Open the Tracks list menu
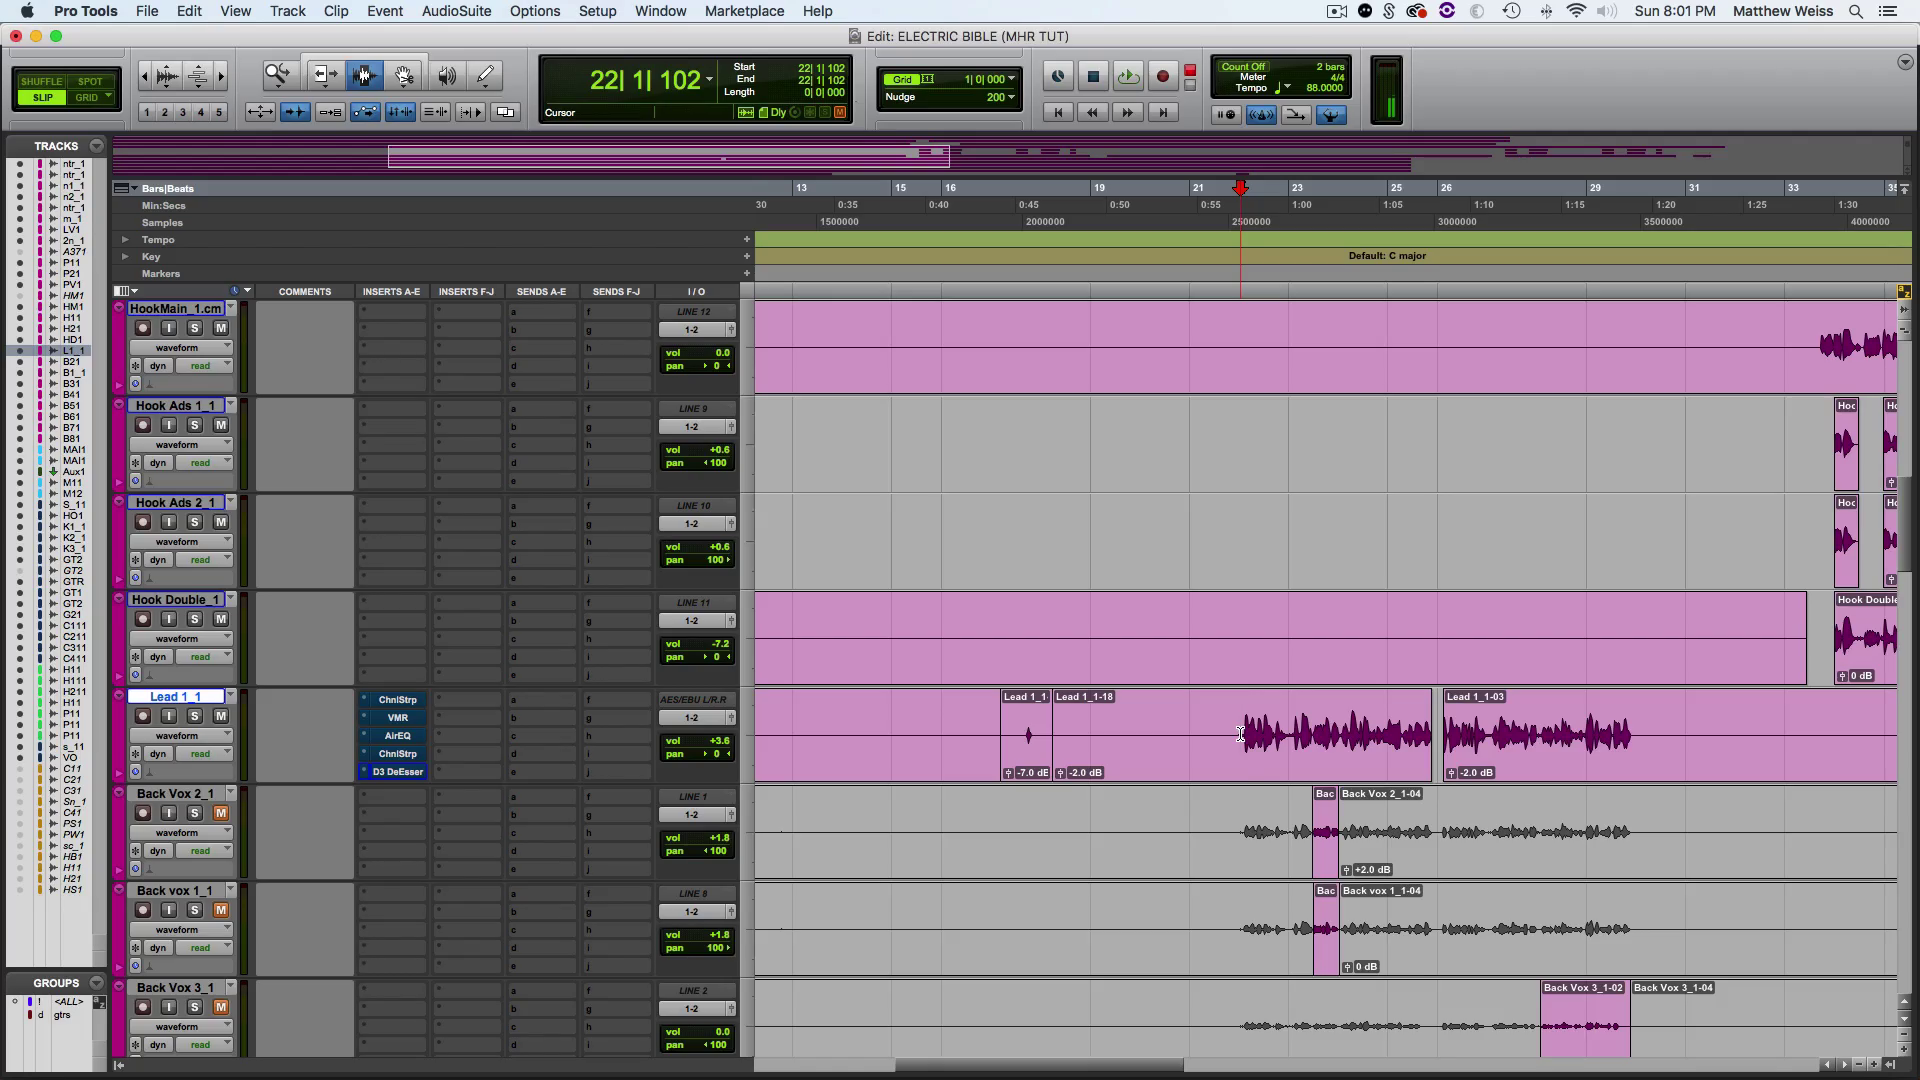This screenshot has width=1920, height=1080. [96, 146]
